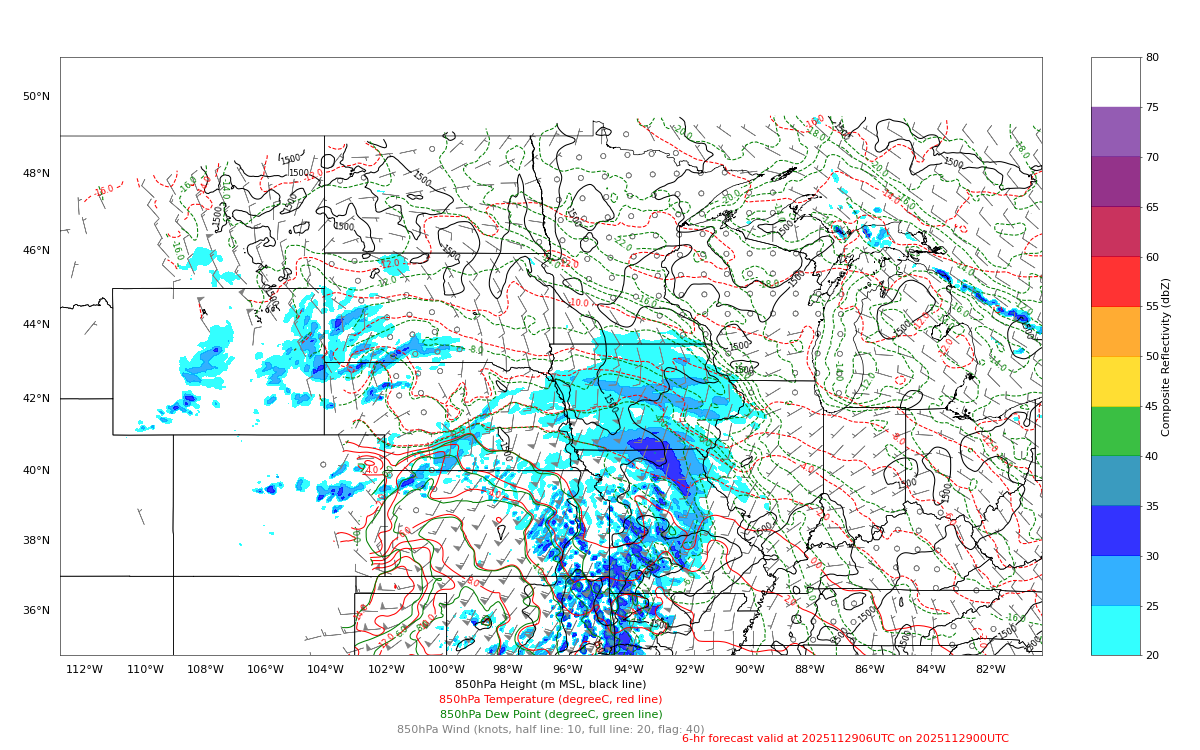Viewport: 1200px width, 750px height.
Task: Click the orange 50-55 dBZ colorbar segment
Action: click(1115, 331)
